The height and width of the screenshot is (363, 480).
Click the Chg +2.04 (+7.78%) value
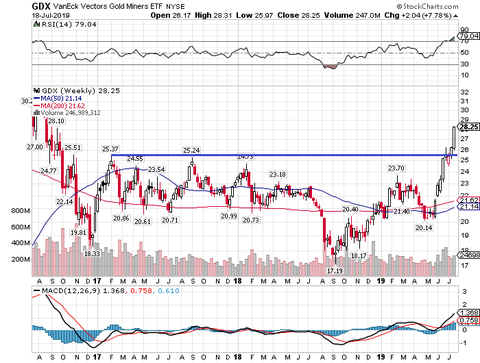(x=418, y=15)
